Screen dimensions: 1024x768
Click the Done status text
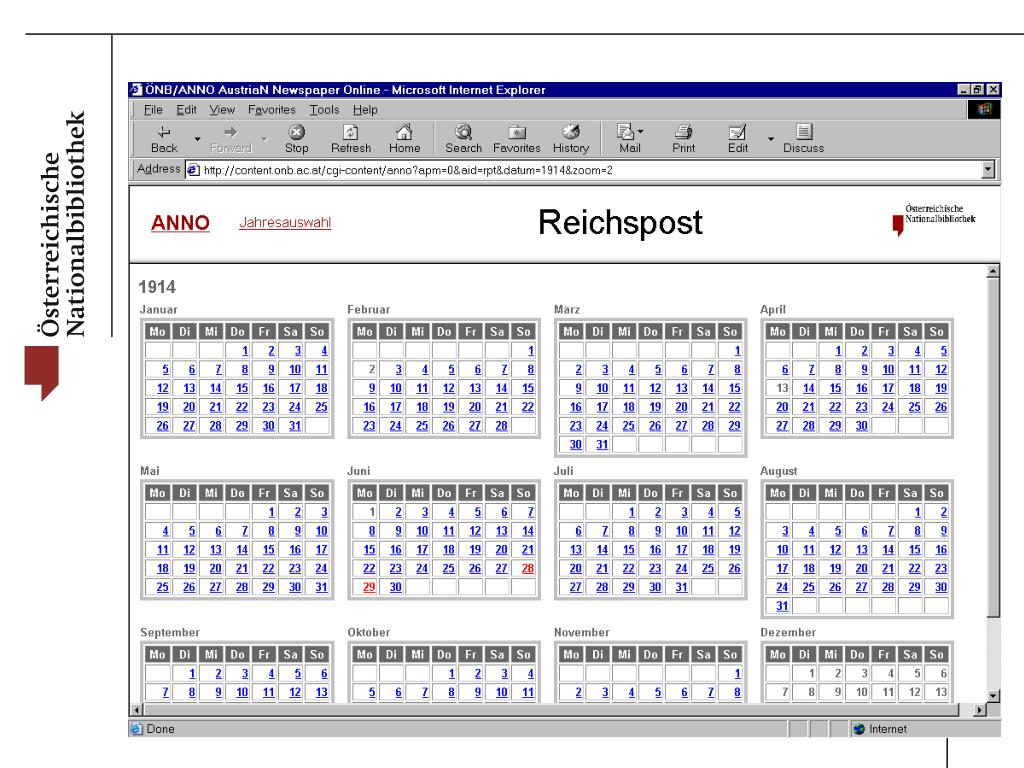pos(160,729)
